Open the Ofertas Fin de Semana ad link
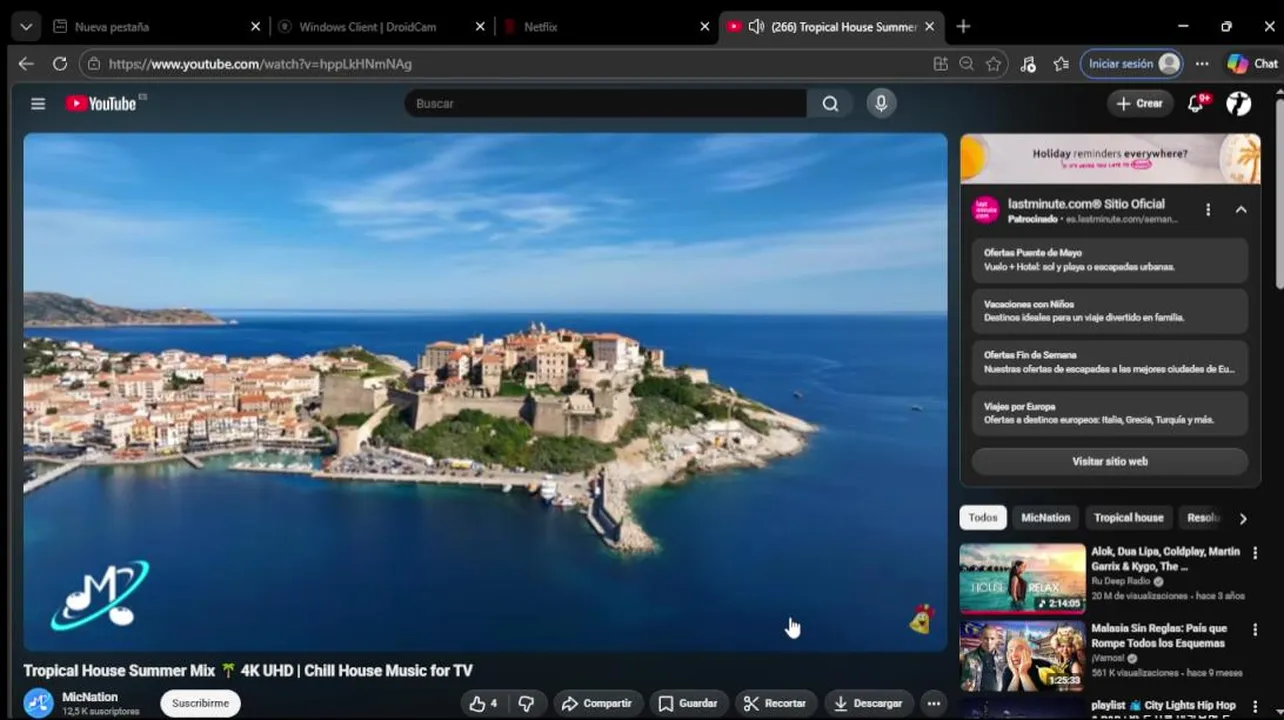Viewport: 1284px width, 720px height. point(1110,362)
